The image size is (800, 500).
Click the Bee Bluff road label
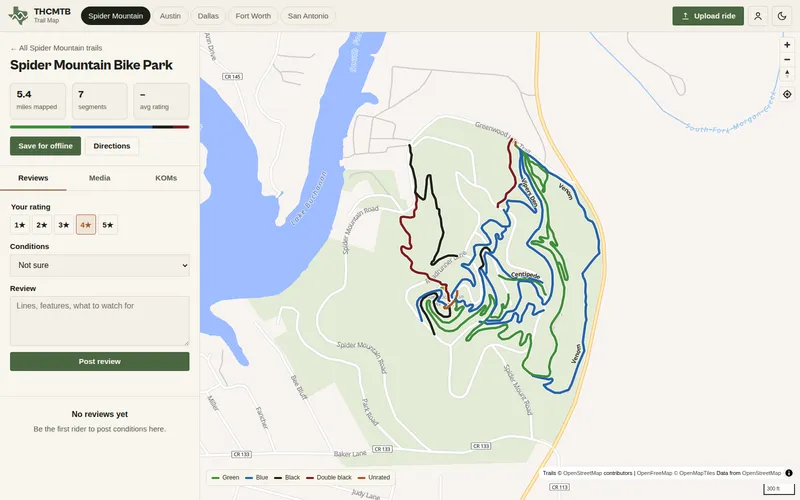[298, 387]
